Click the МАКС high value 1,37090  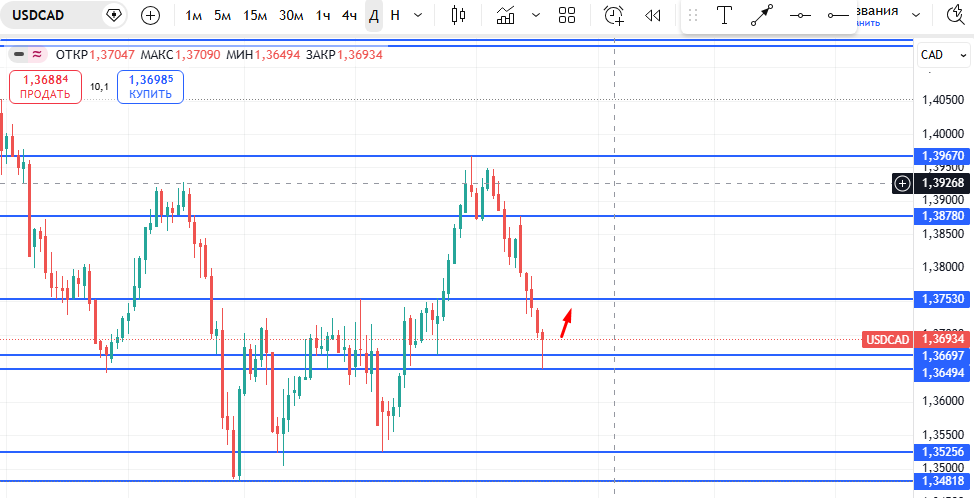(198, 55)
